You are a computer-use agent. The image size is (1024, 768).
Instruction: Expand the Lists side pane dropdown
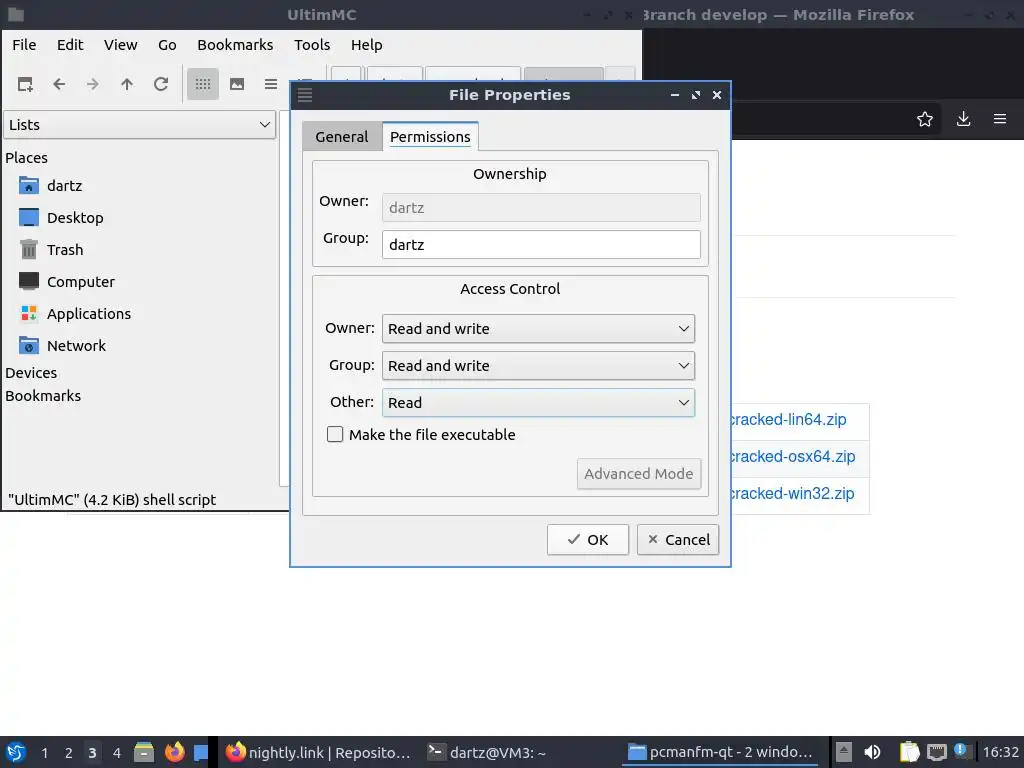coord(140,125)
